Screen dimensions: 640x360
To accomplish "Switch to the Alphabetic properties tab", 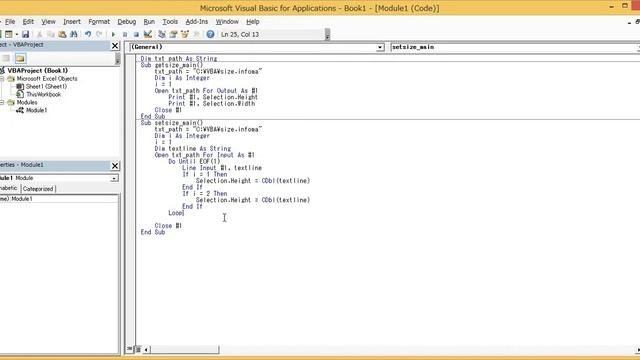I will [x=9, y=188].
